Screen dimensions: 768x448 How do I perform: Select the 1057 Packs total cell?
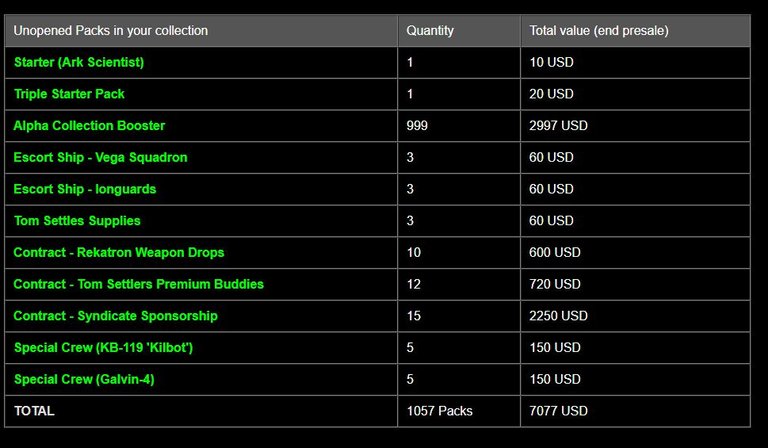[x=440, y=411]
